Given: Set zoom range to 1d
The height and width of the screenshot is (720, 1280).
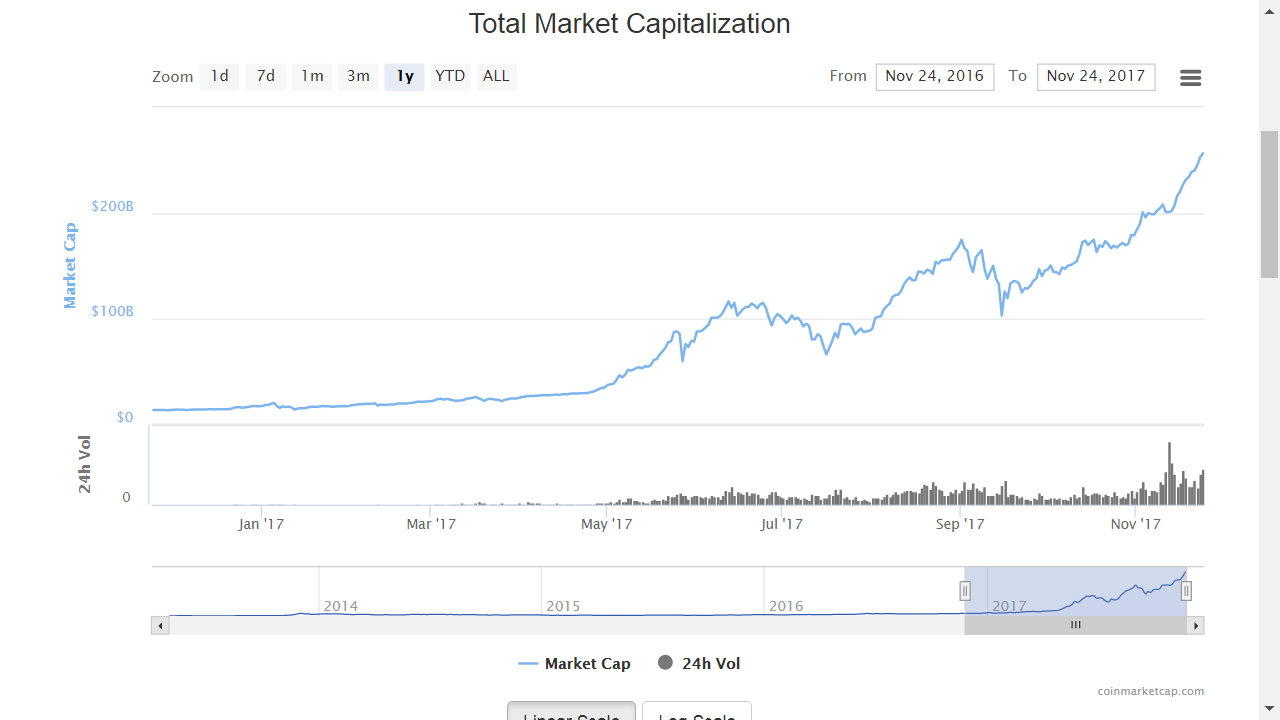Looking at the screenshot, I should coord(220,77).
